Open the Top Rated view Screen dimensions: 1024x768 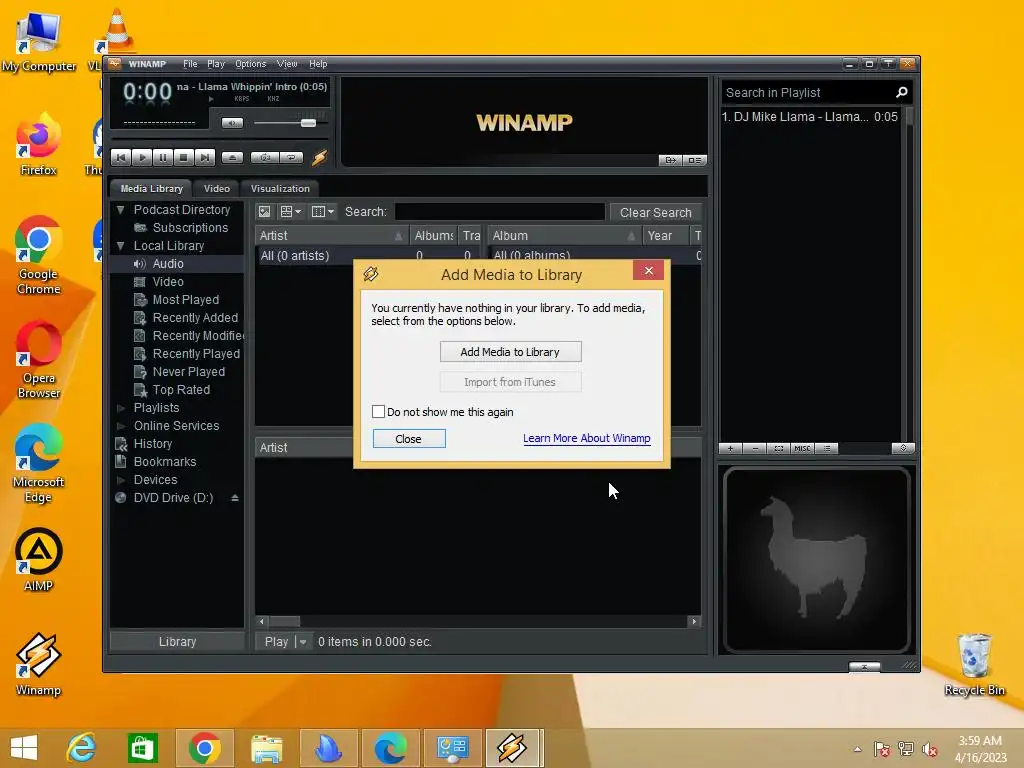181,390
